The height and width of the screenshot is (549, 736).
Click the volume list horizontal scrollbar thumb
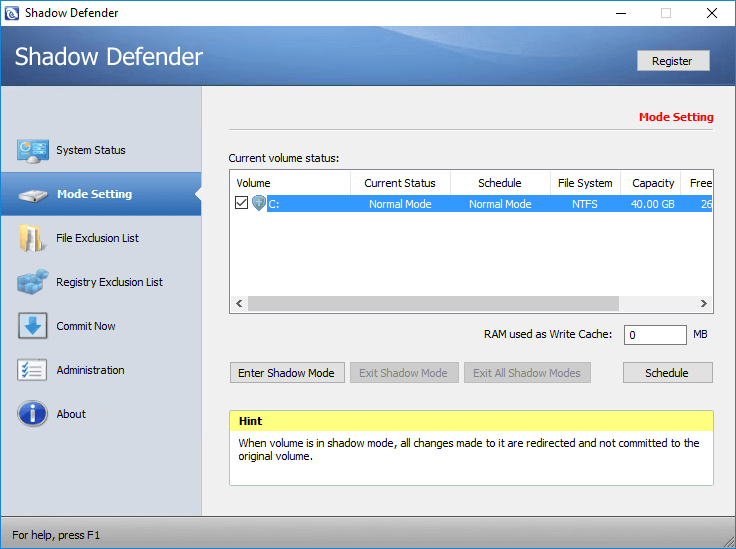[x=433, y=304]
